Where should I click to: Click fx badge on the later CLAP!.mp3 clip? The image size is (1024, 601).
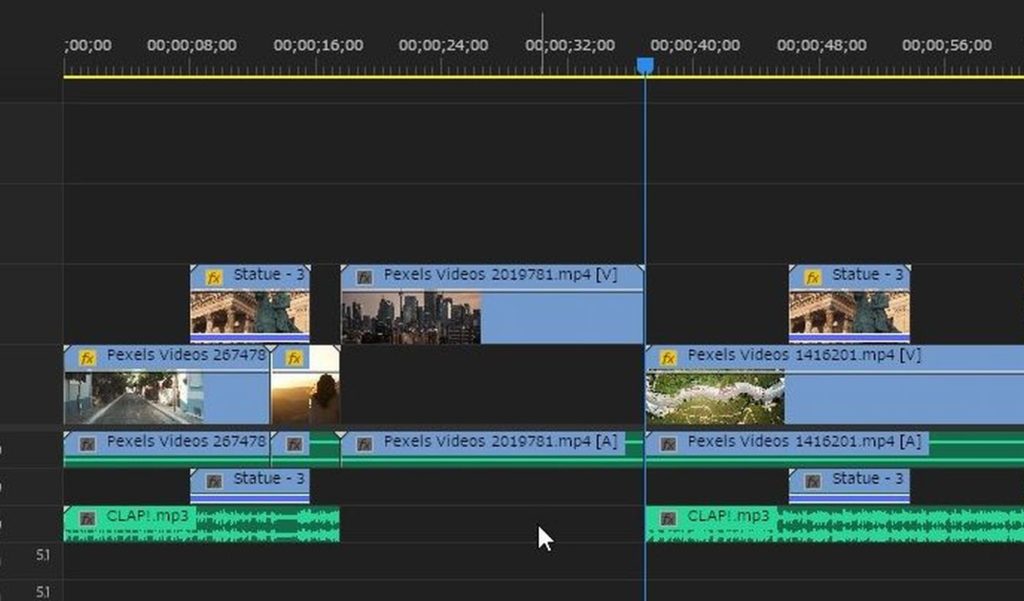(x=668, y=518)
